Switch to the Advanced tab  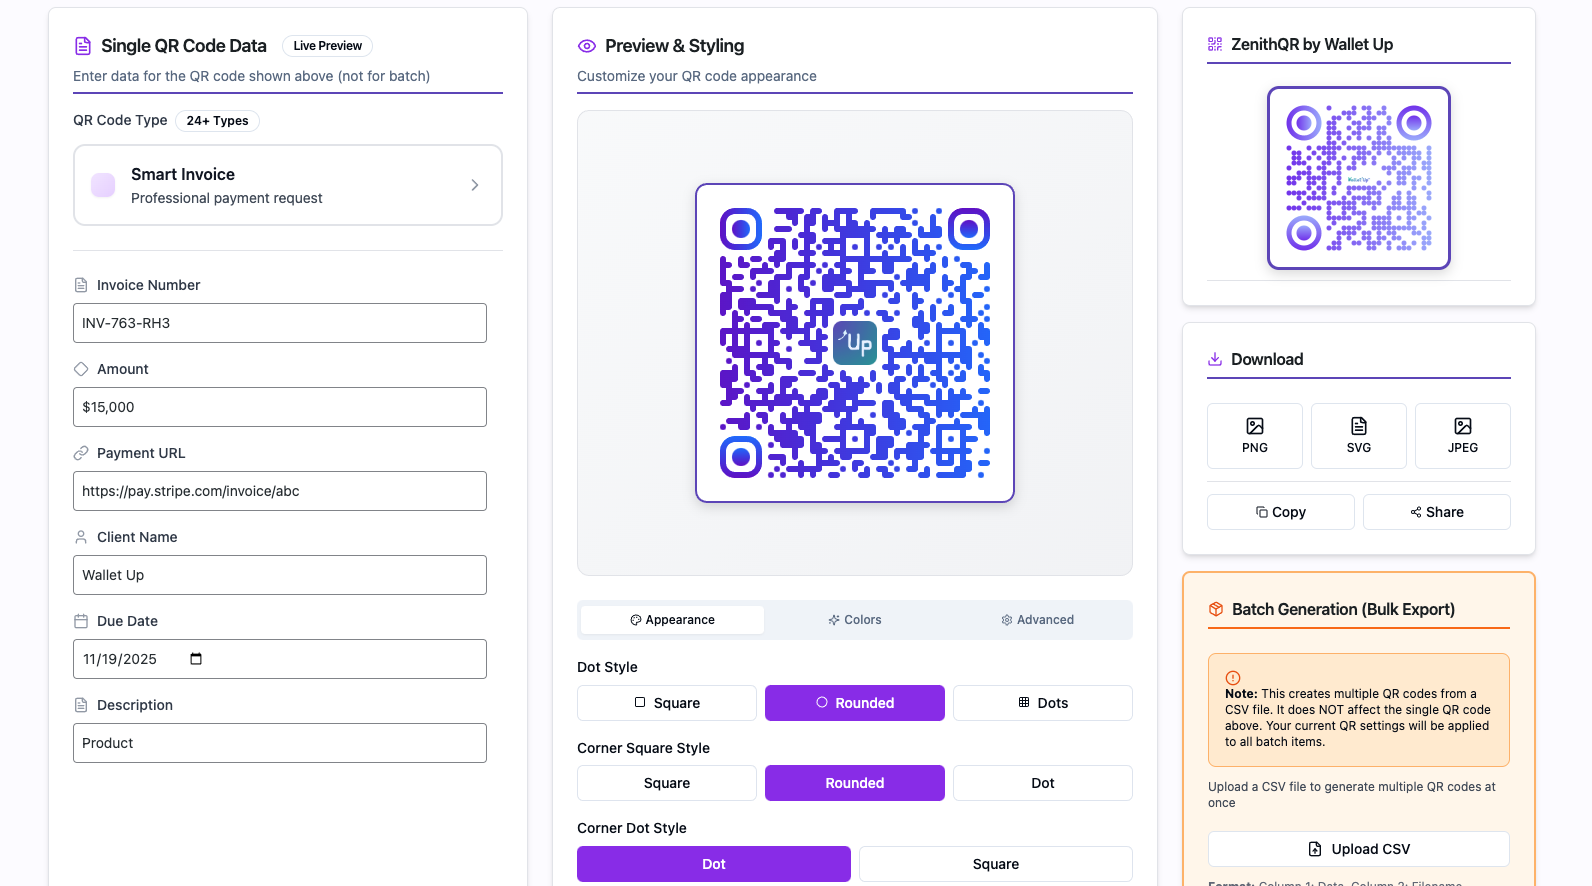point(1038,620)
